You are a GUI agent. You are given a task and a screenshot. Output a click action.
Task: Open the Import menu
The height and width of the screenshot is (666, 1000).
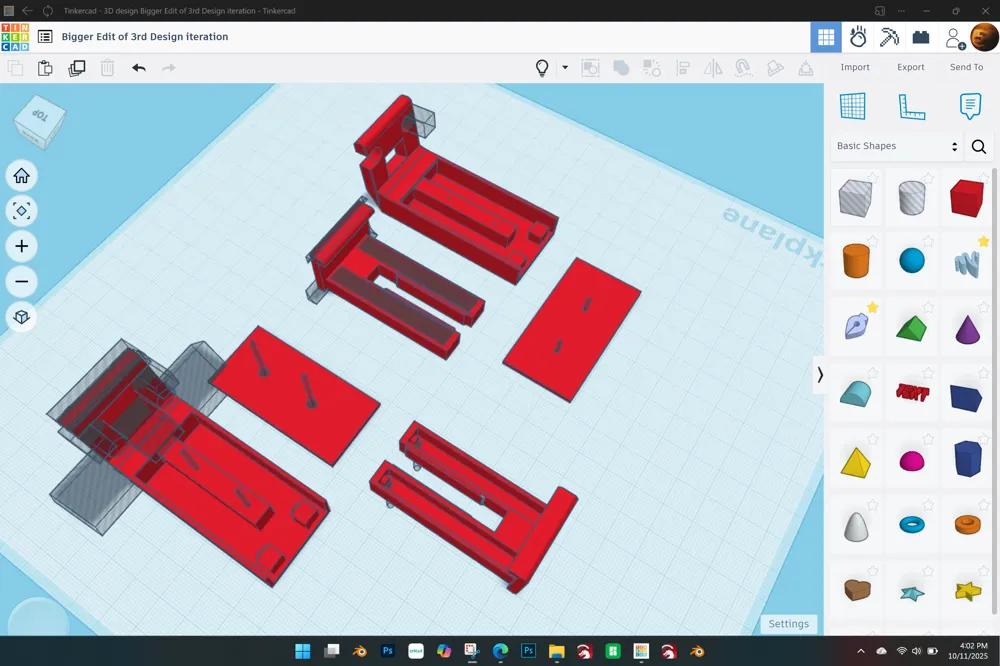click(855, 67)
